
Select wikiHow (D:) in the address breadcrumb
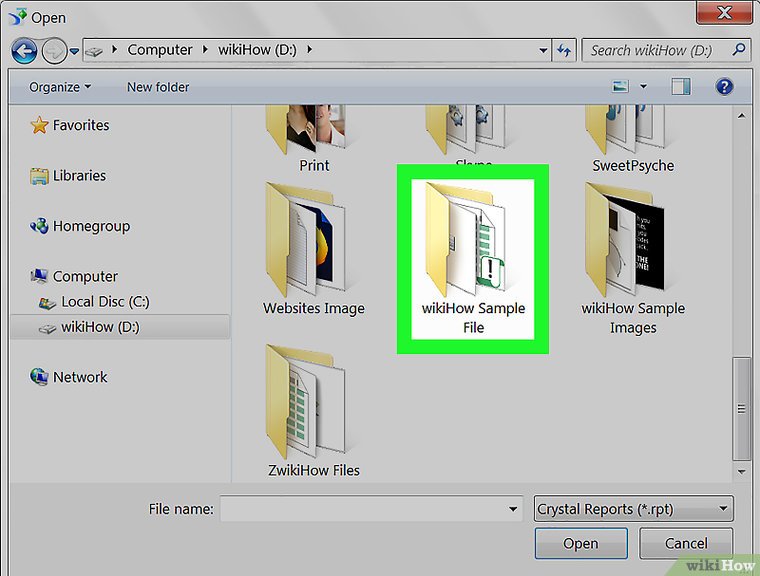[x=257, y=50]
